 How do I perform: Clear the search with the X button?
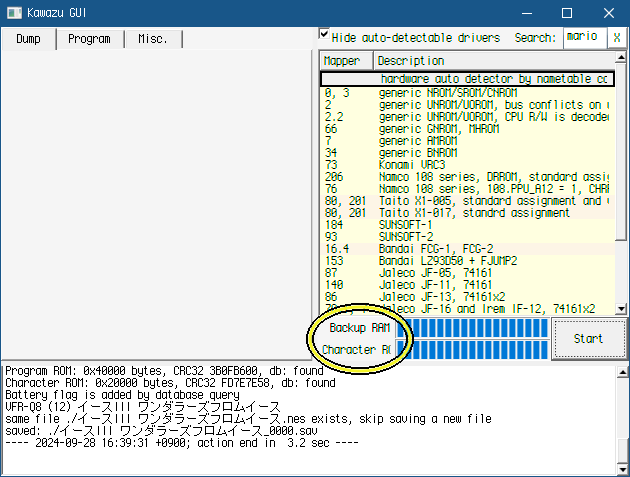(617, 37)
